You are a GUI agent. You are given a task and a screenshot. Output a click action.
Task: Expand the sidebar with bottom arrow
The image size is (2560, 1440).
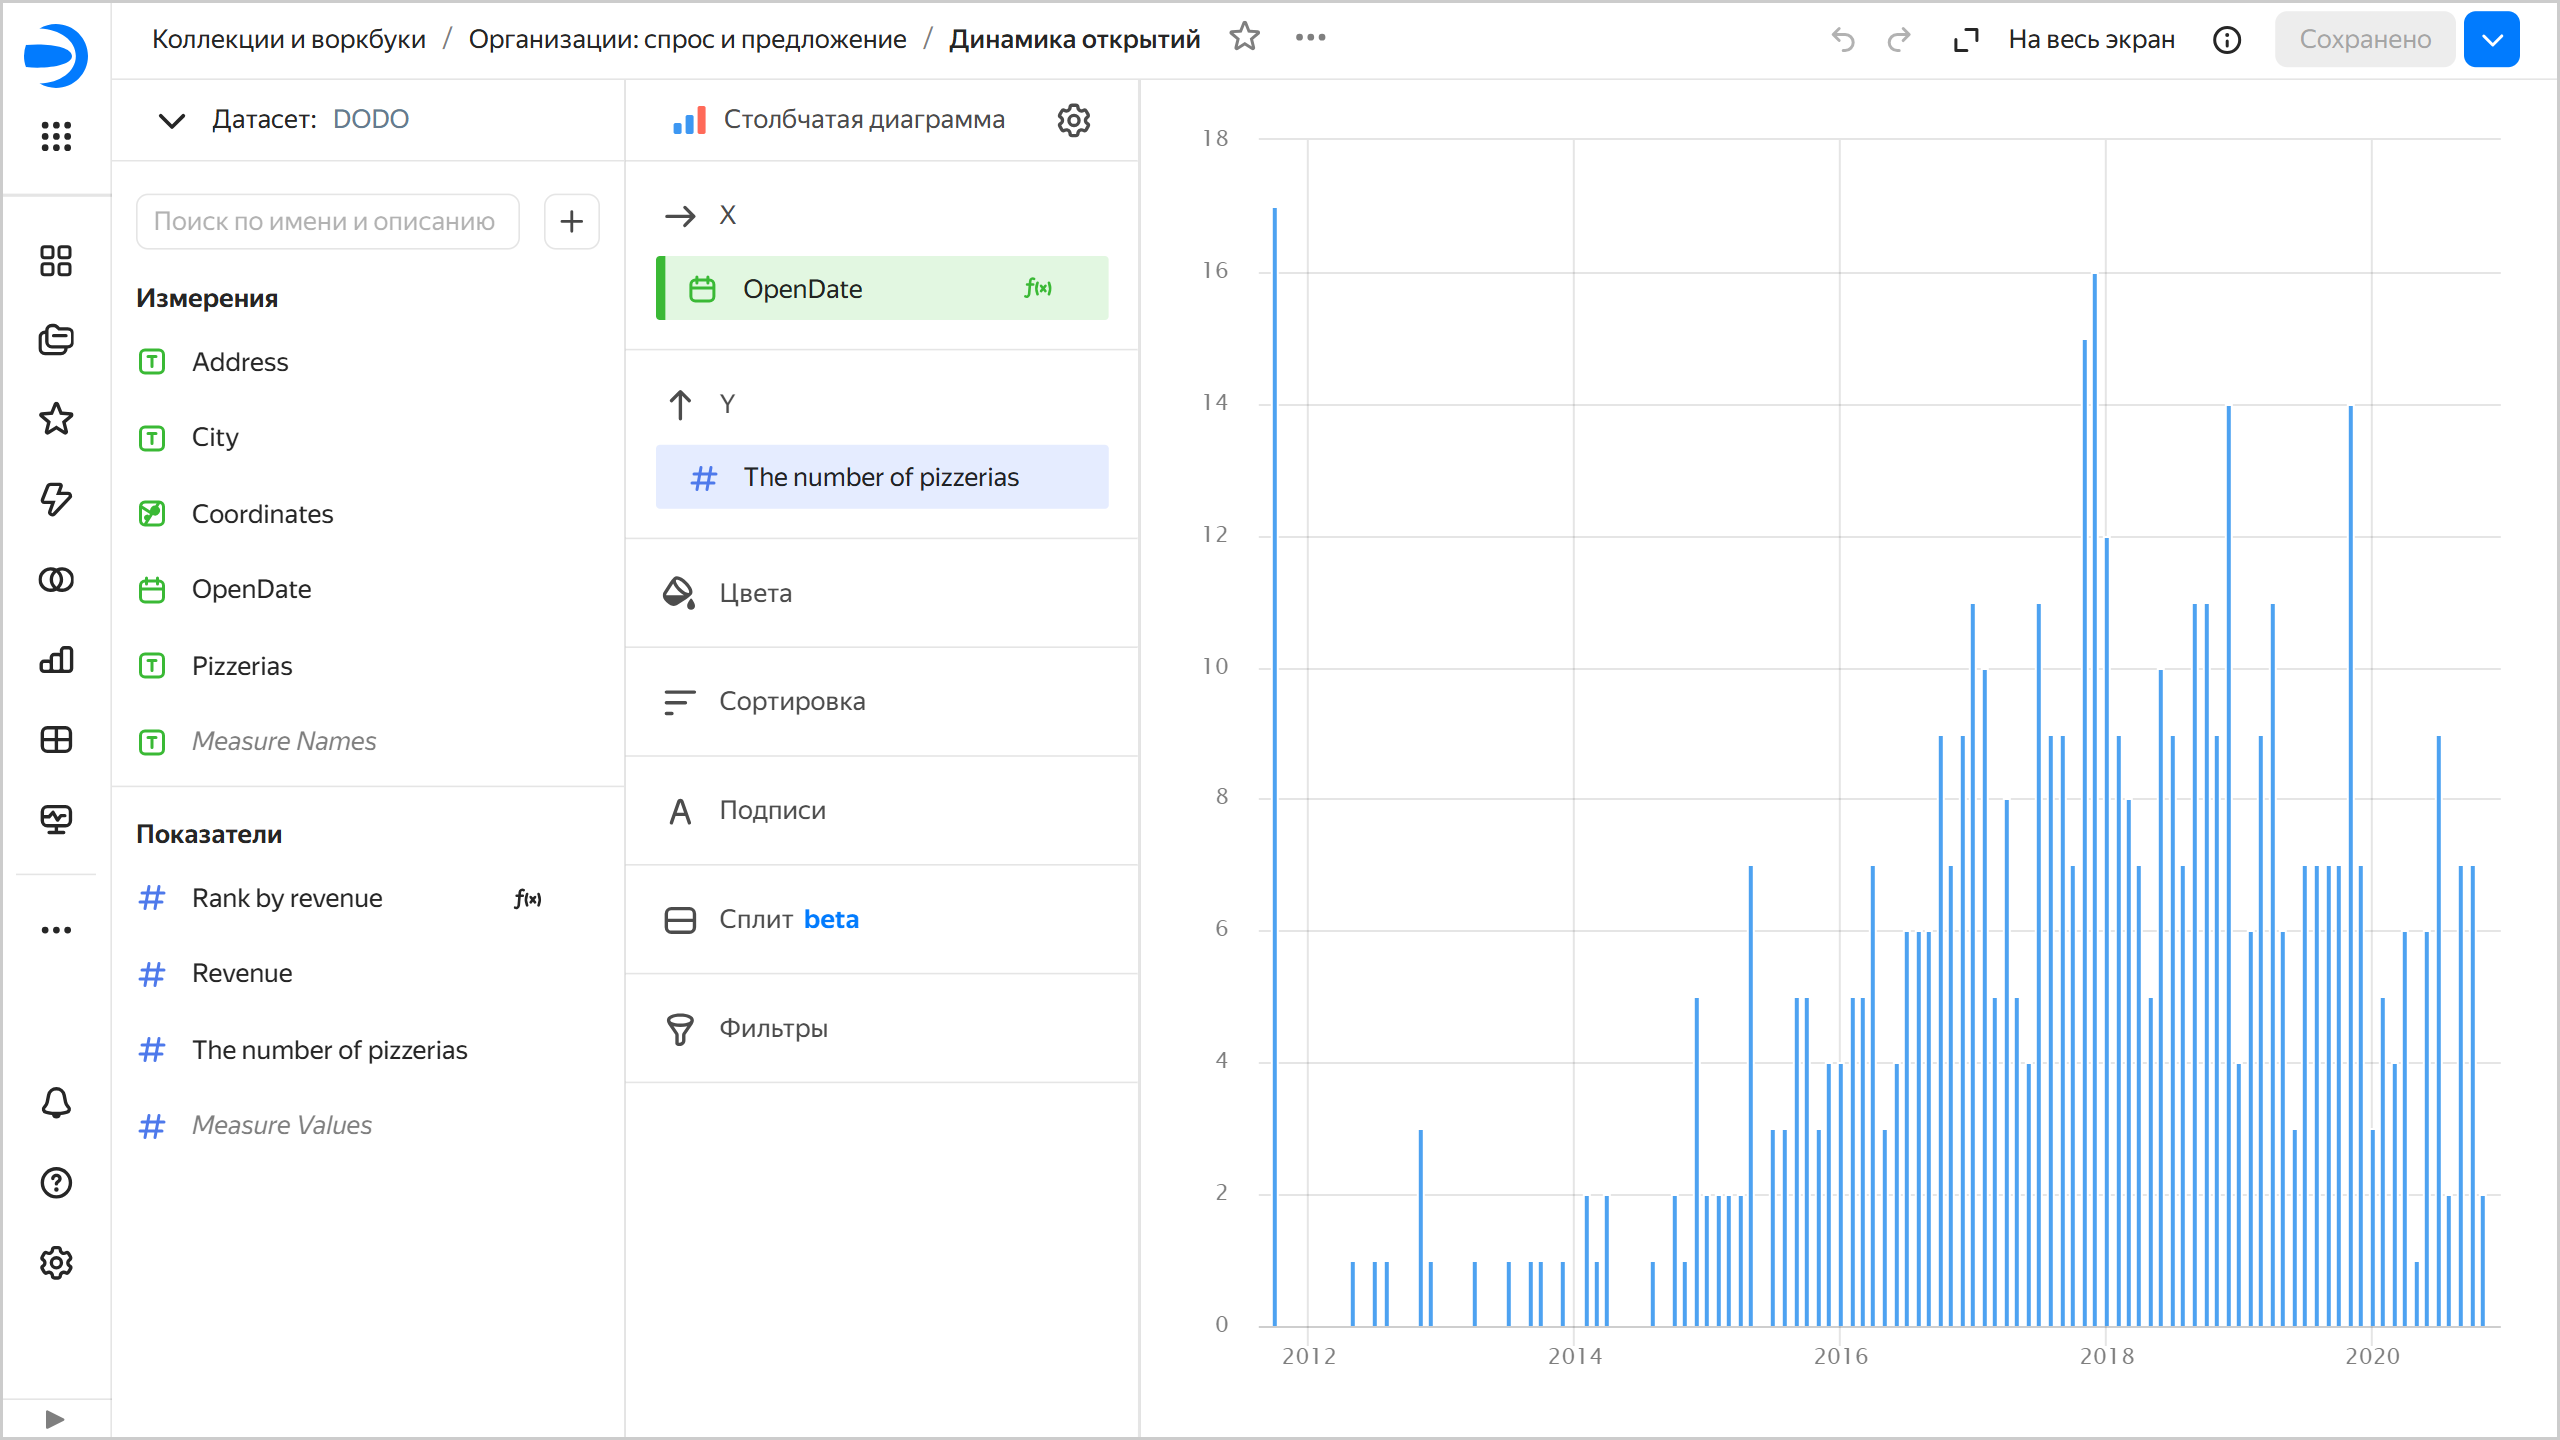click(x=55, y=1419)
